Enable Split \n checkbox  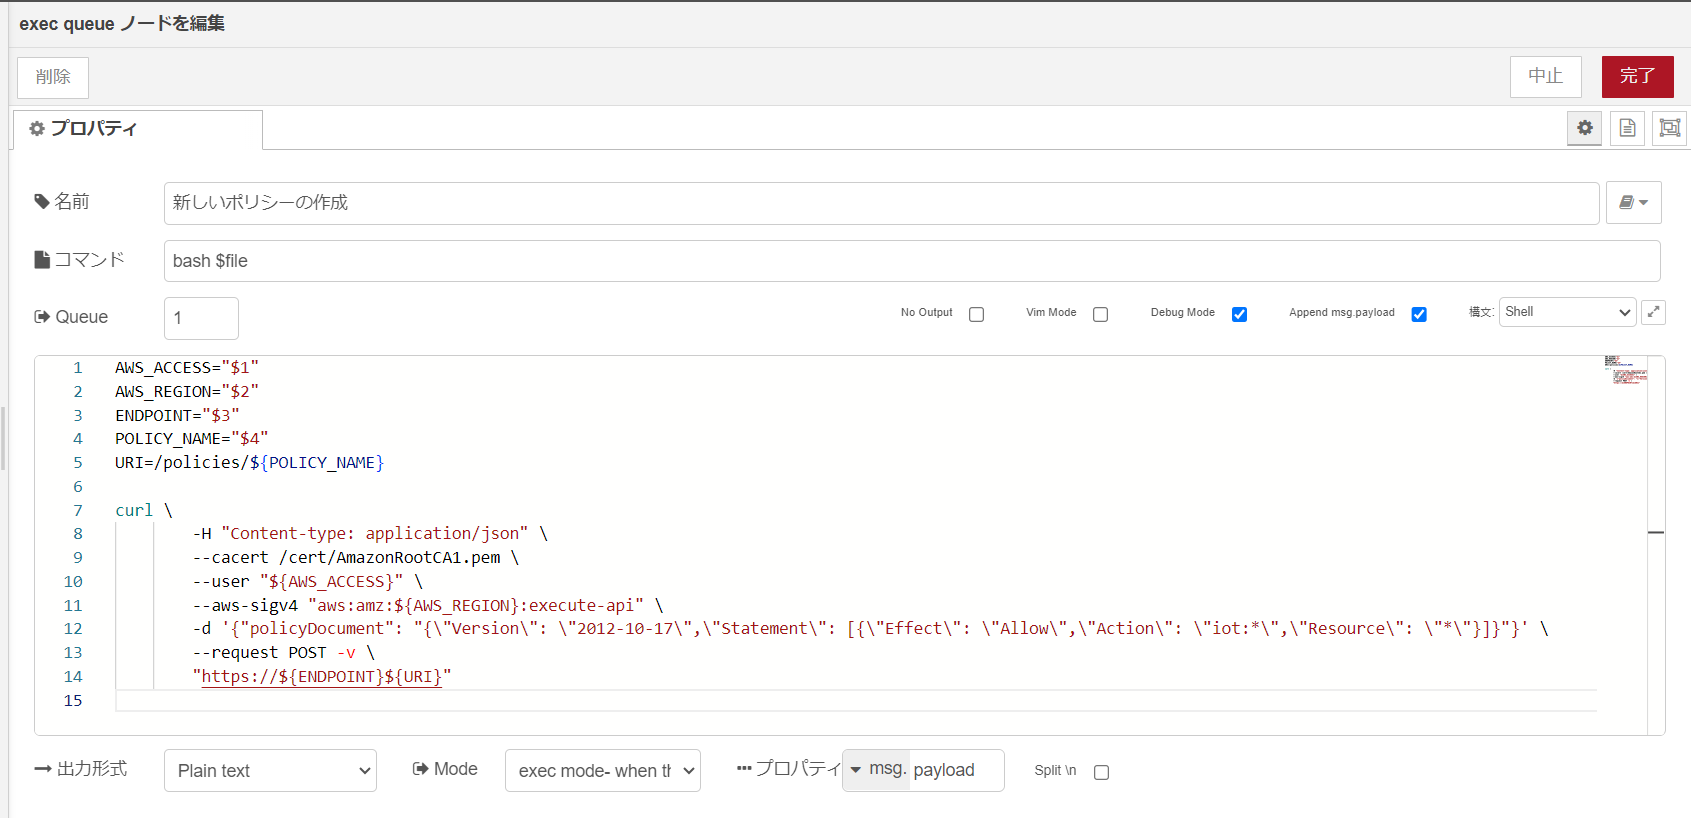point(1102,772)
